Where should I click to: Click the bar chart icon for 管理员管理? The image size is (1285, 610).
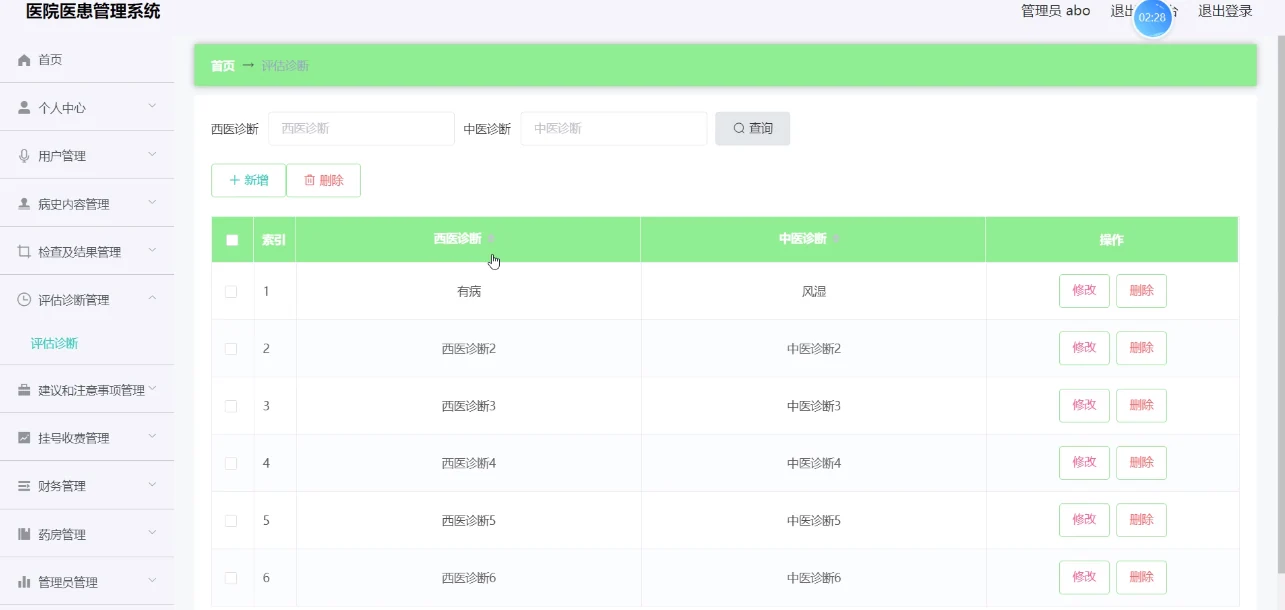pyautogui.click(x=25, y=581)
